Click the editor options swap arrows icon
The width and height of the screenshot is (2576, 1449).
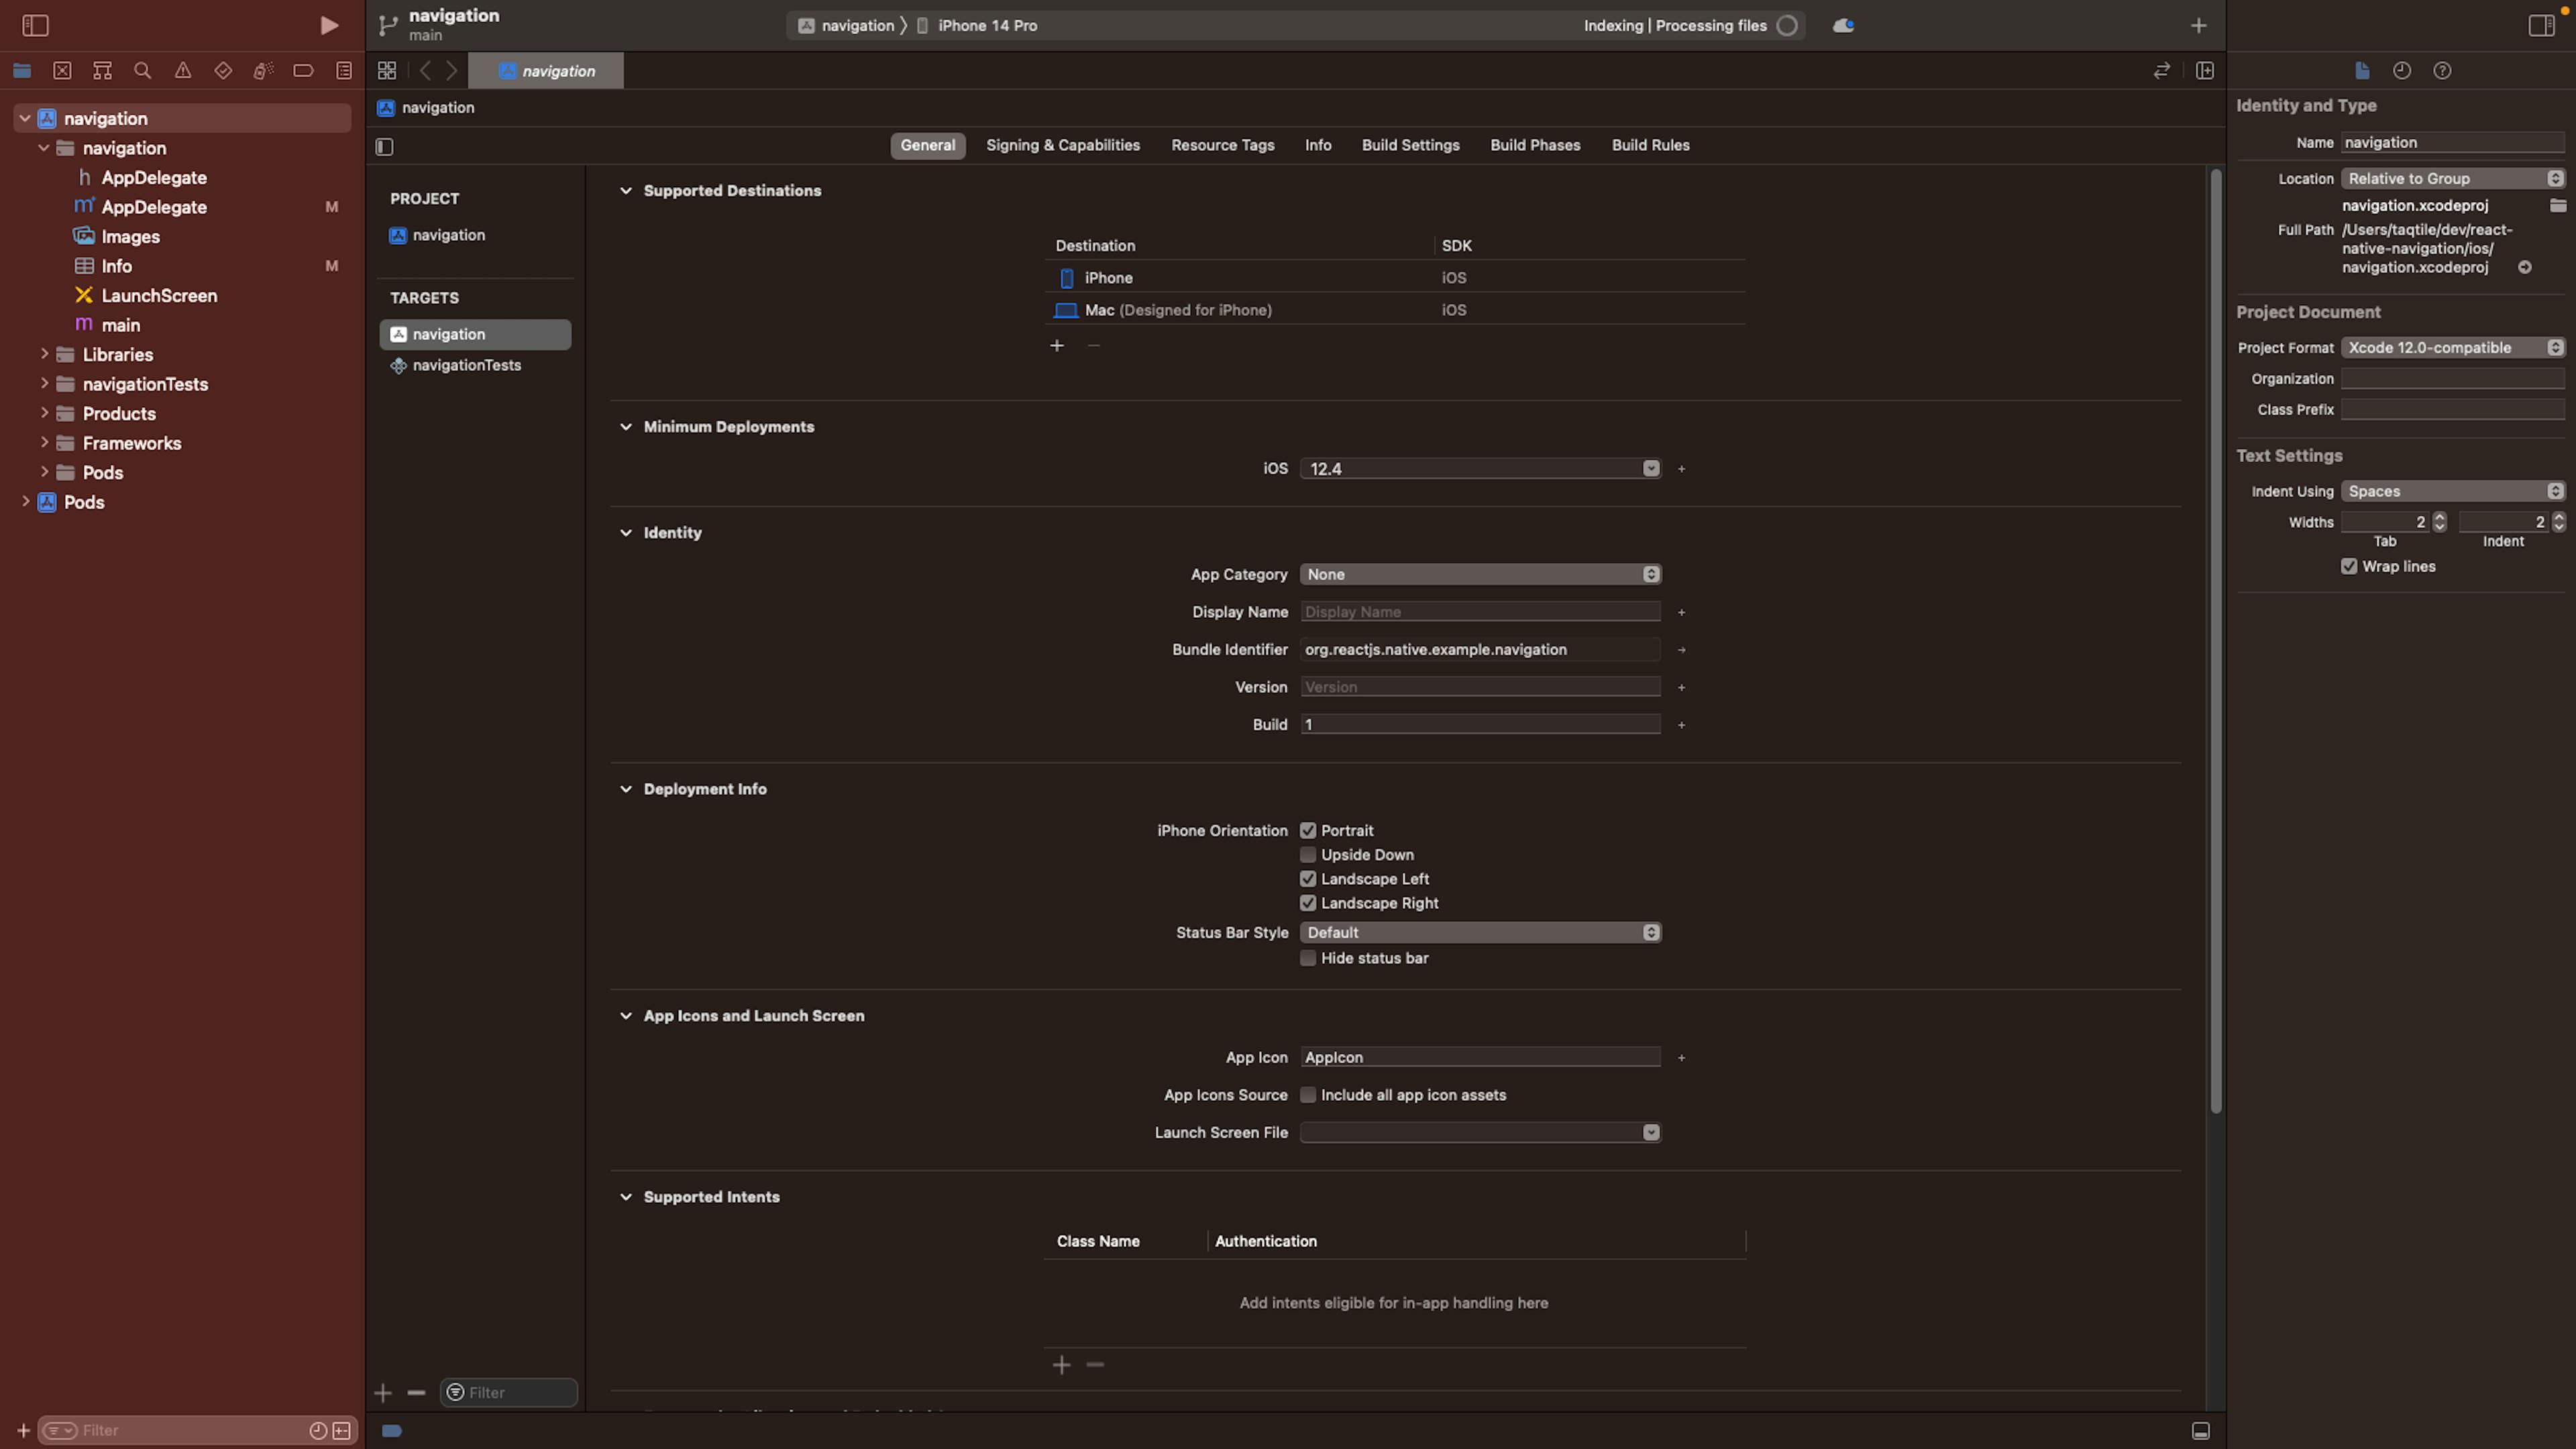tap(2161, 70)
